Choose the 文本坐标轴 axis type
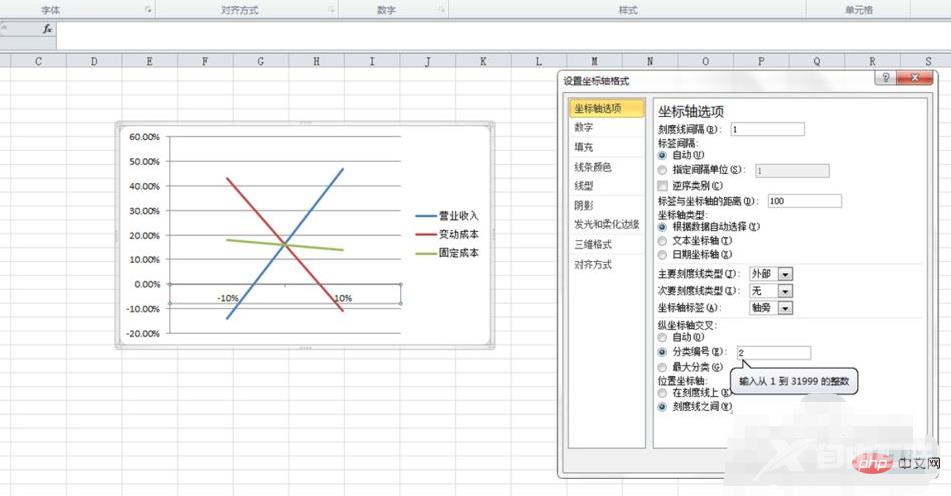 tap(663, 241)
